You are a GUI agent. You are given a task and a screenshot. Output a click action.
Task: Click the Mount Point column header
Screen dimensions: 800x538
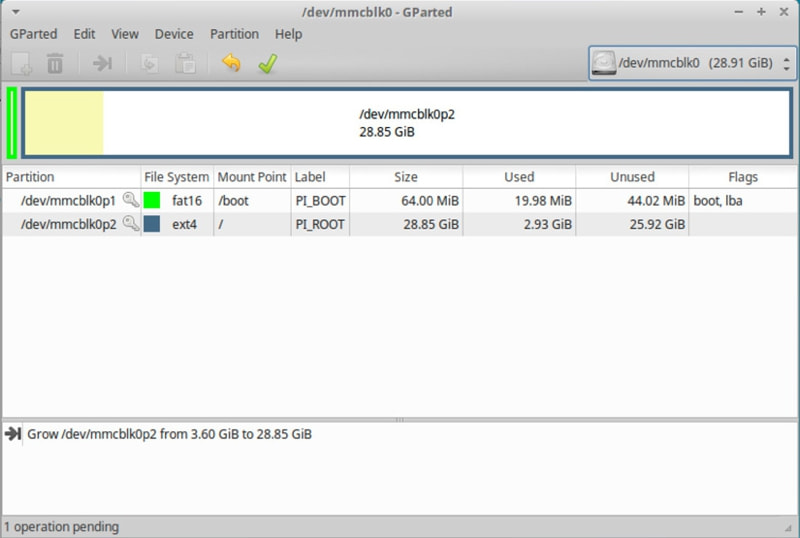(252, 177)
